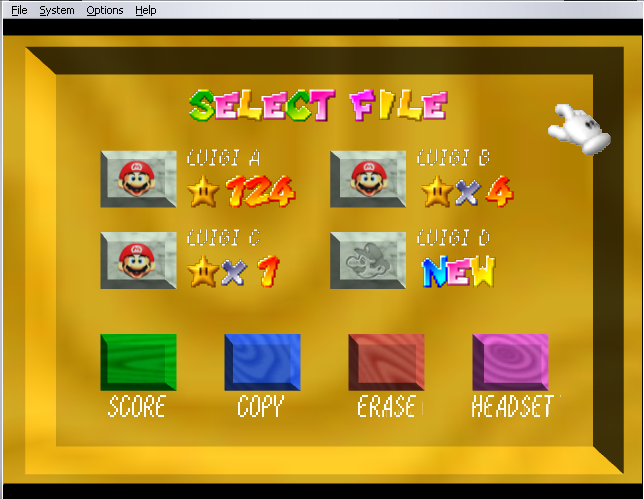
Task: Click the star icon in LUIGI C
Action: 203,271
